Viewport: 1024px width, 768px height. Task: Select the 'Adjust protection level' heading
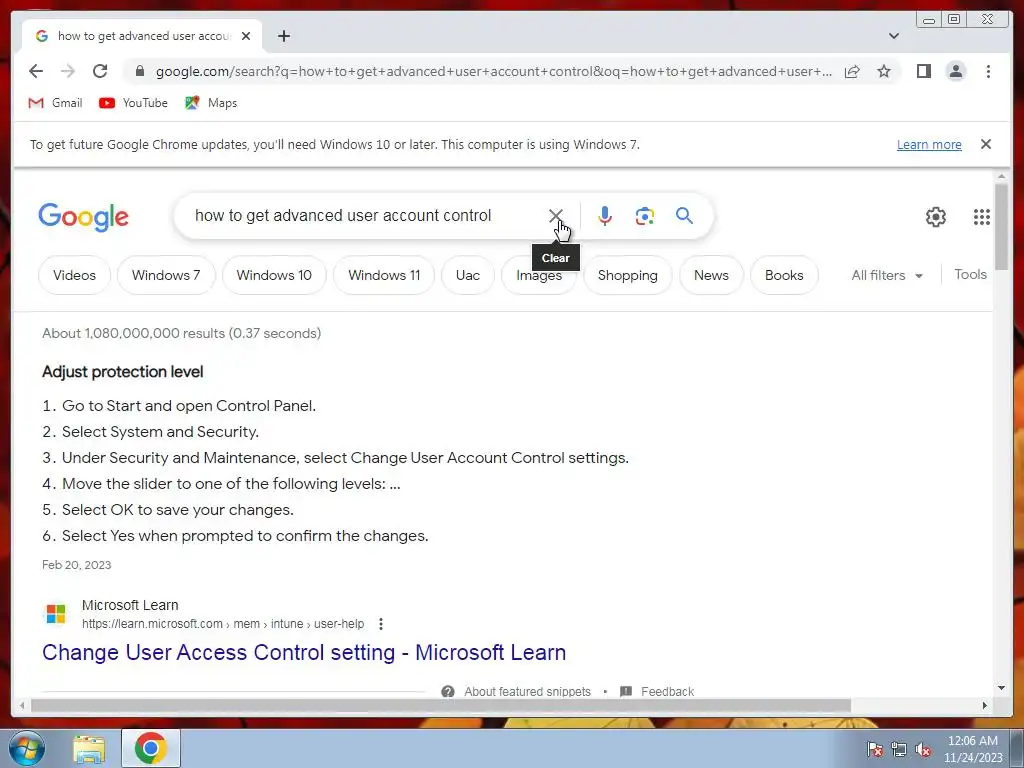[123, 372]
